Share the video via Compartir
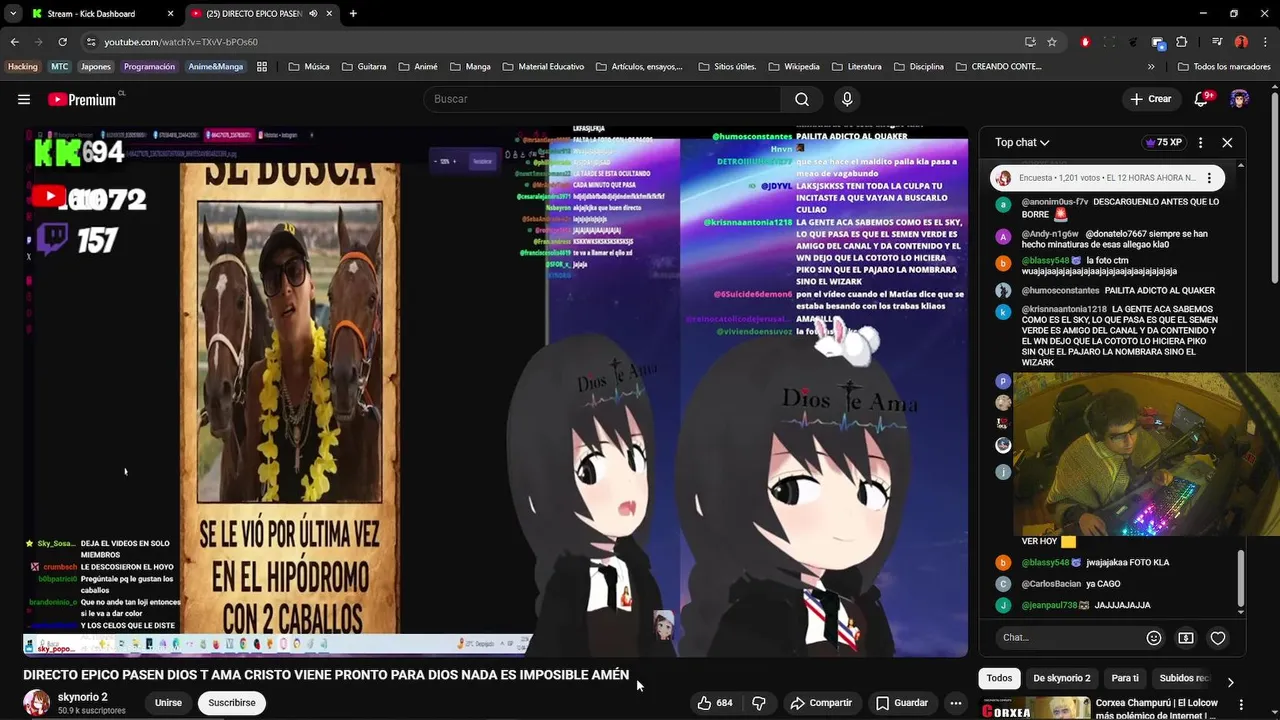The height and width of the screenshot is (720, 1280). point(821,703)
